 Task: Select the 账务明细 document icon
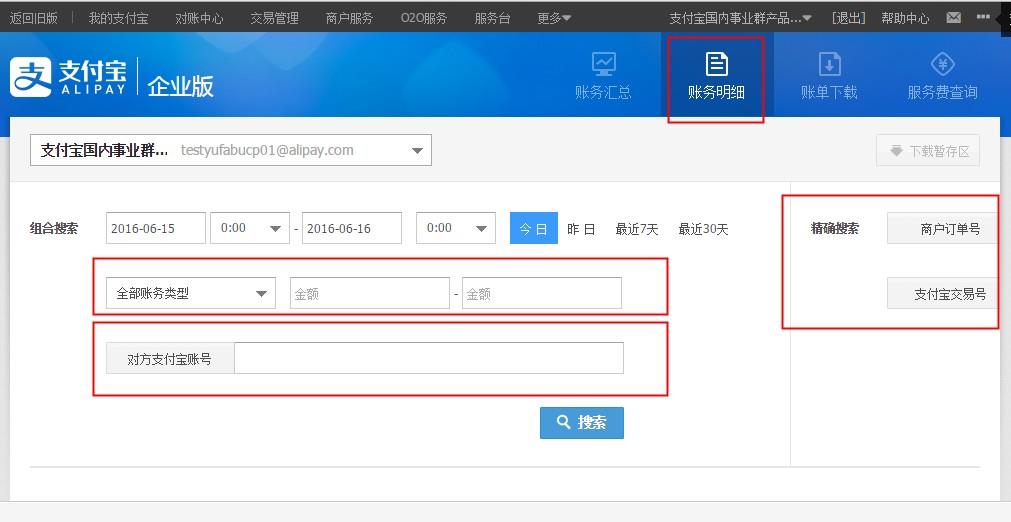point(716,64)
